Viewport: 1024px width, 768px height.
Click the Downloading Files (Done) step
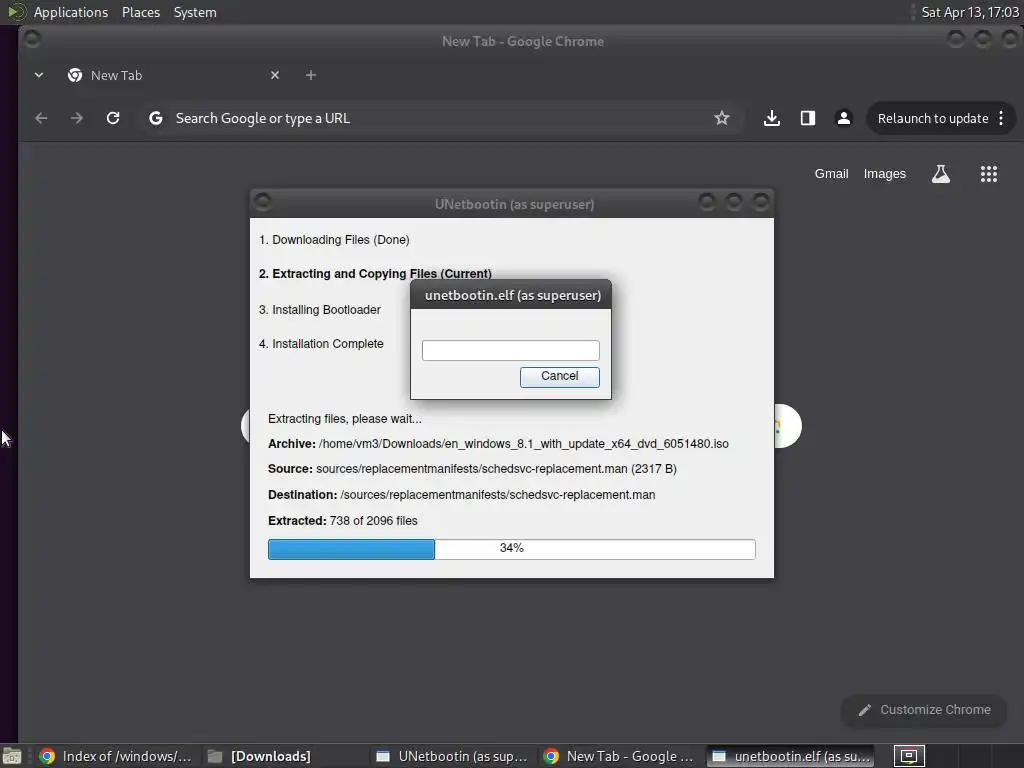pyautogui.click(x=334, y=240)
